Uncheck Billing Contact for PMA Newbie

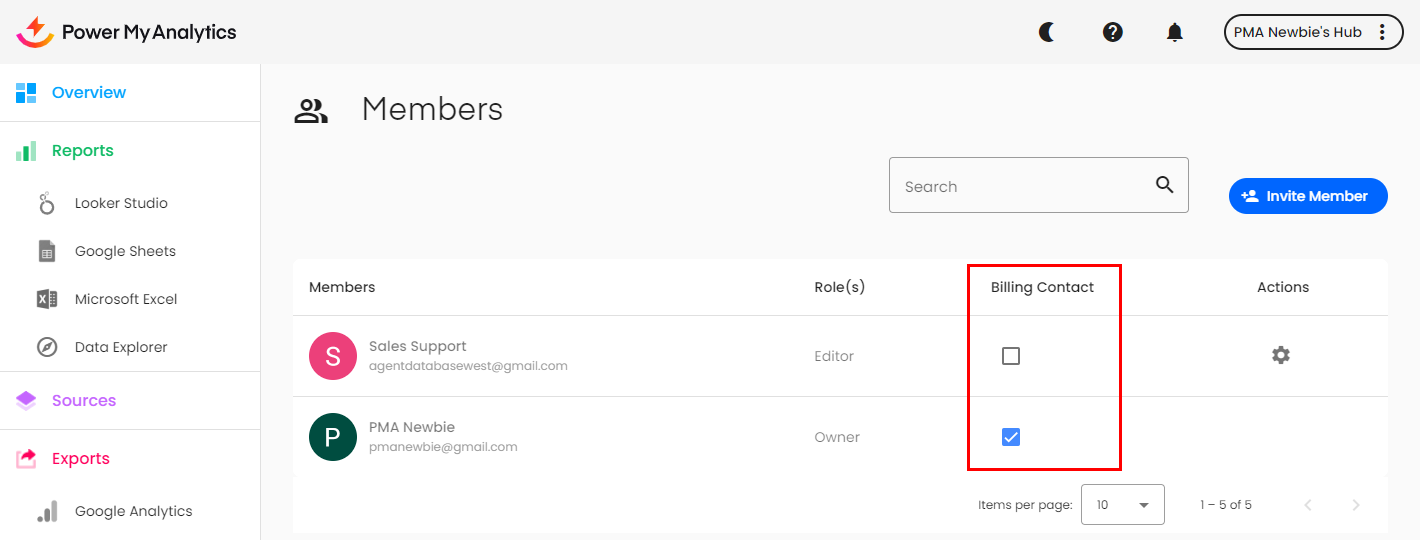1011,437
